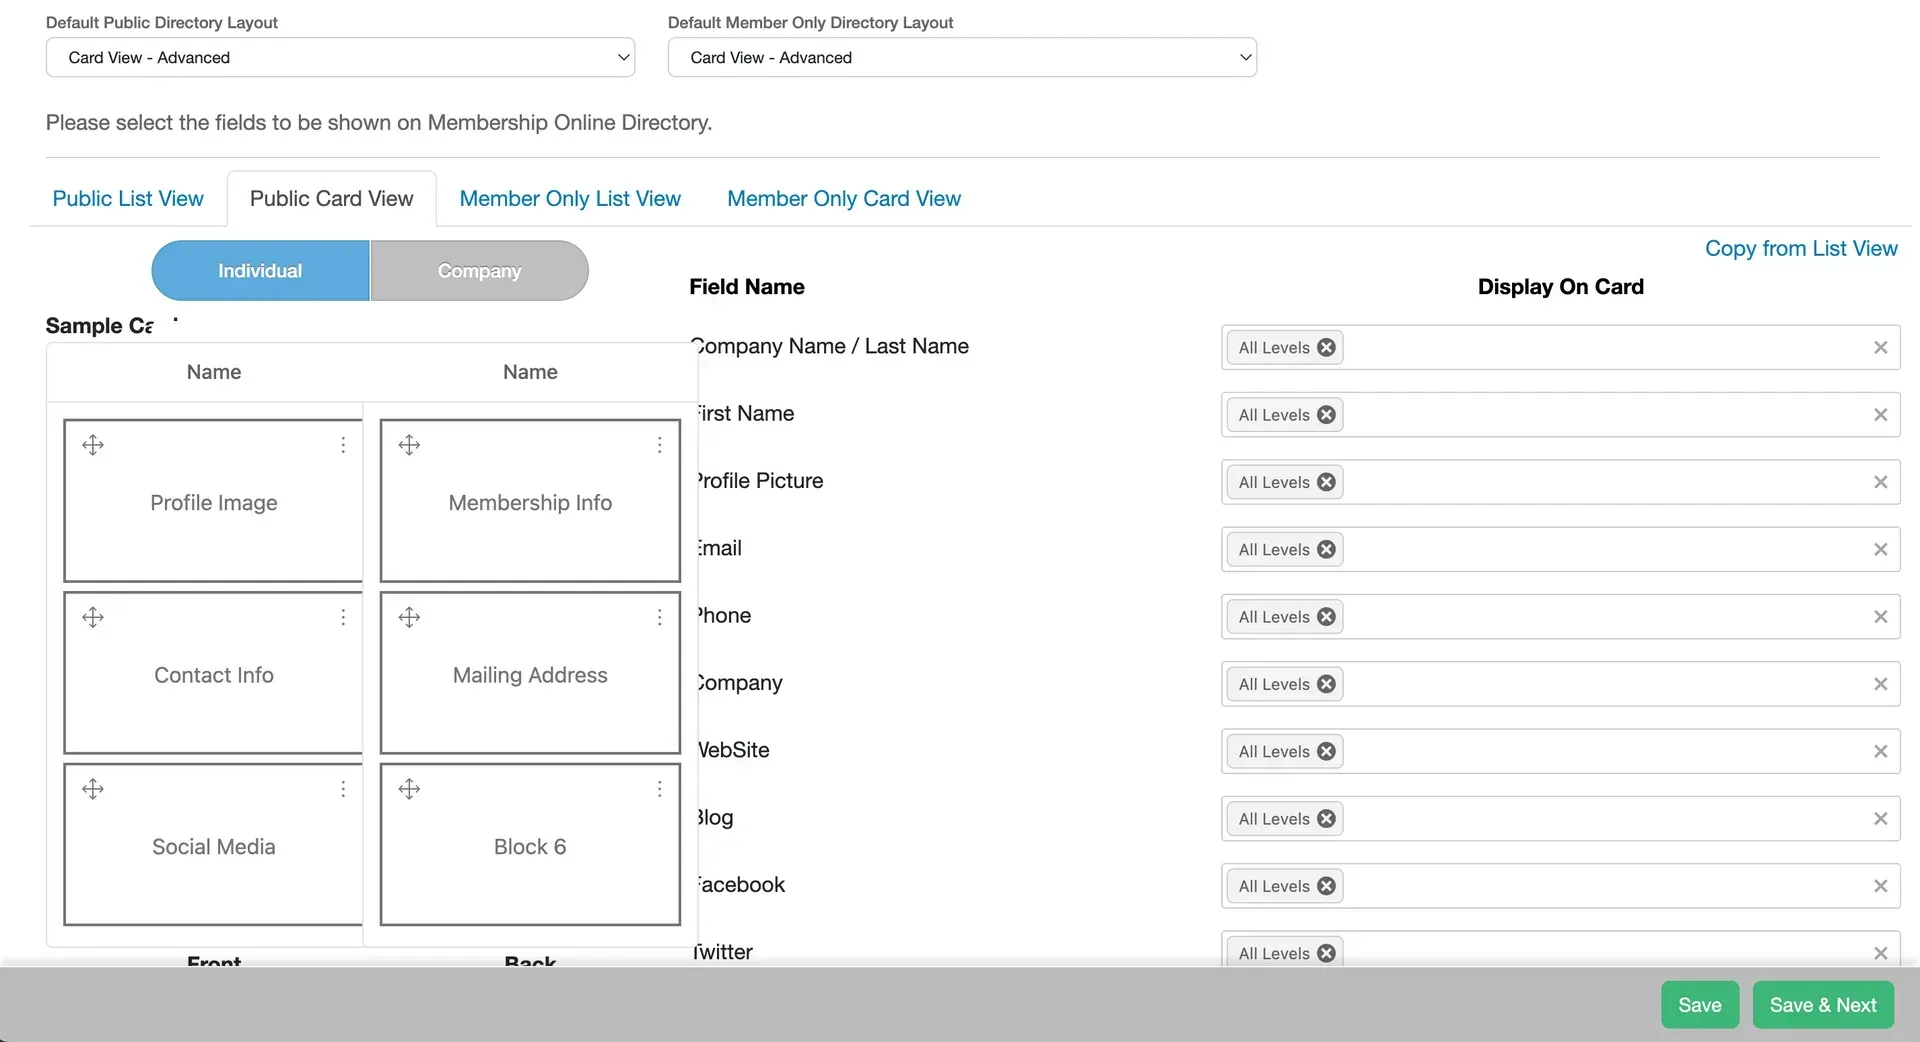Open the three-dot menu on Social Media block
The image size is (1920, 1042).
[x=343, y=789]
